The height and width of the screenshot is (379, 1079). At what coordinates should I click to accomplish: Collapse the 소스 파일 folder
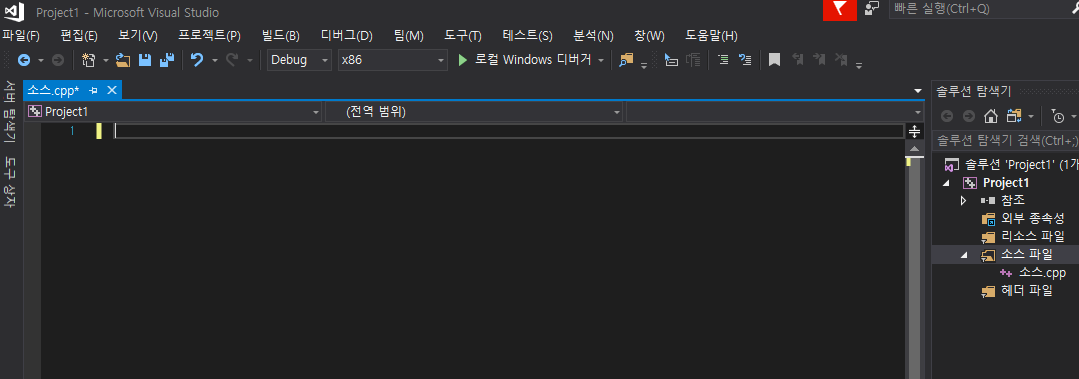pyautogui.click(x=963, y=255)
